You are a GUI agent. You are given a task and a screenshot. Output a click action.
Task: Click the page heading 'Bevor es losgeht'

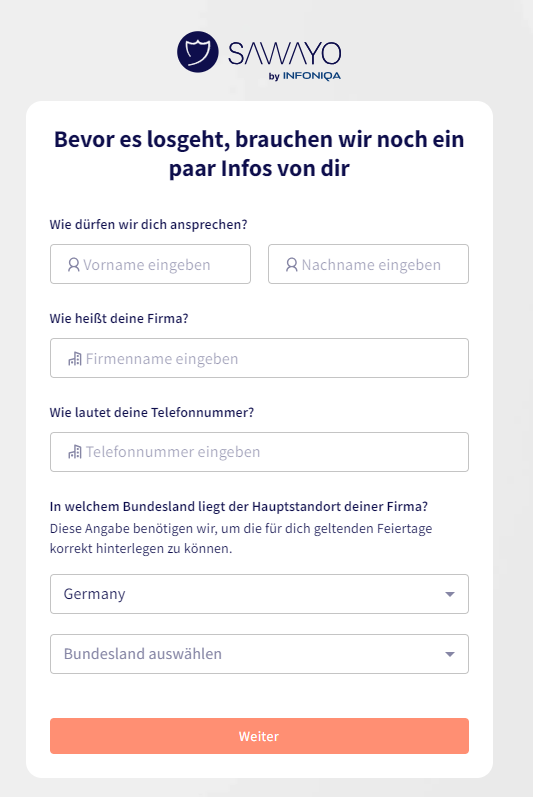pyautogui.click(x=259, y=154)
